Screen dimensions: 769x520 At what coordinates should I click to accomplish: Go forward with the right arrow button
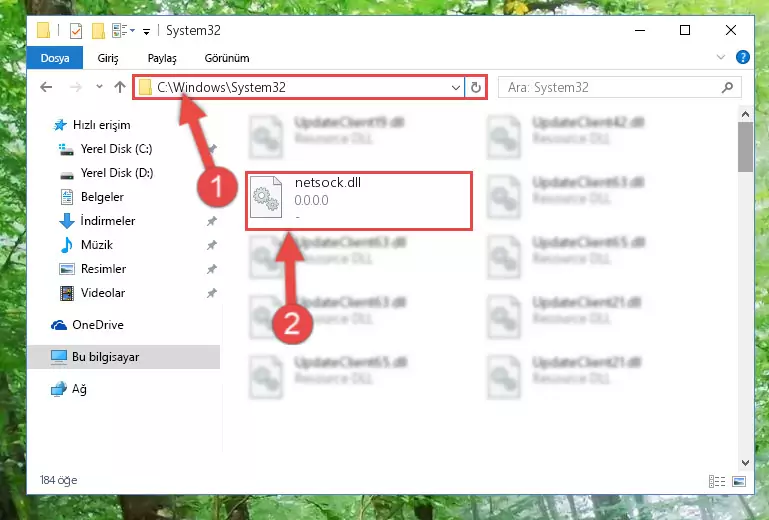76,87
